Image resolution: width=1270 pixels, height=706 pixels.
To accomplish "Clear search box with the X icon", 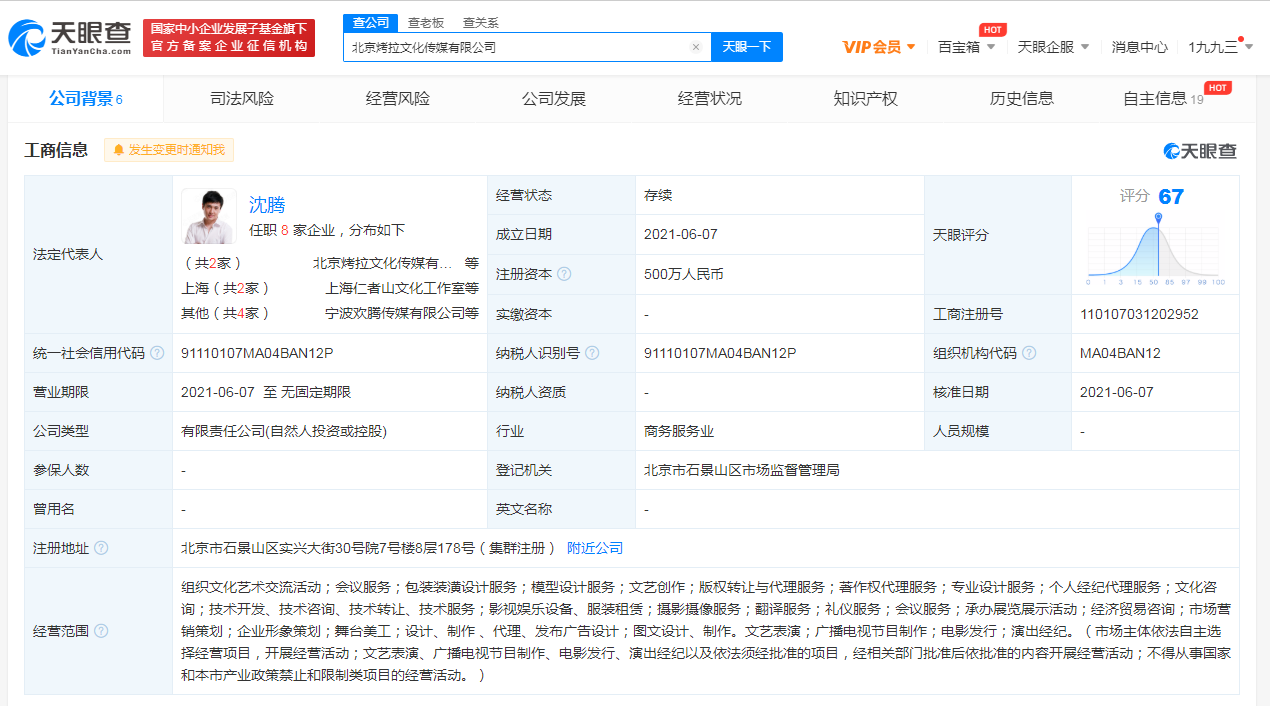I will click(696, 47).
